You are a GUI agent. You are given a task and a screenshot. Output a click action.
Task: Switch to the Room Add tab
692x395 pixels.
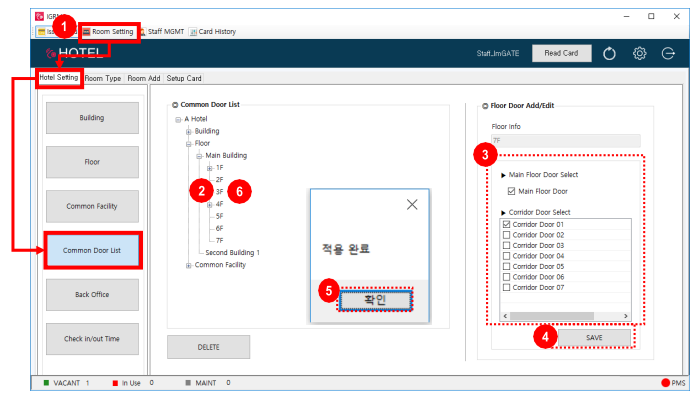coord(144,78)
